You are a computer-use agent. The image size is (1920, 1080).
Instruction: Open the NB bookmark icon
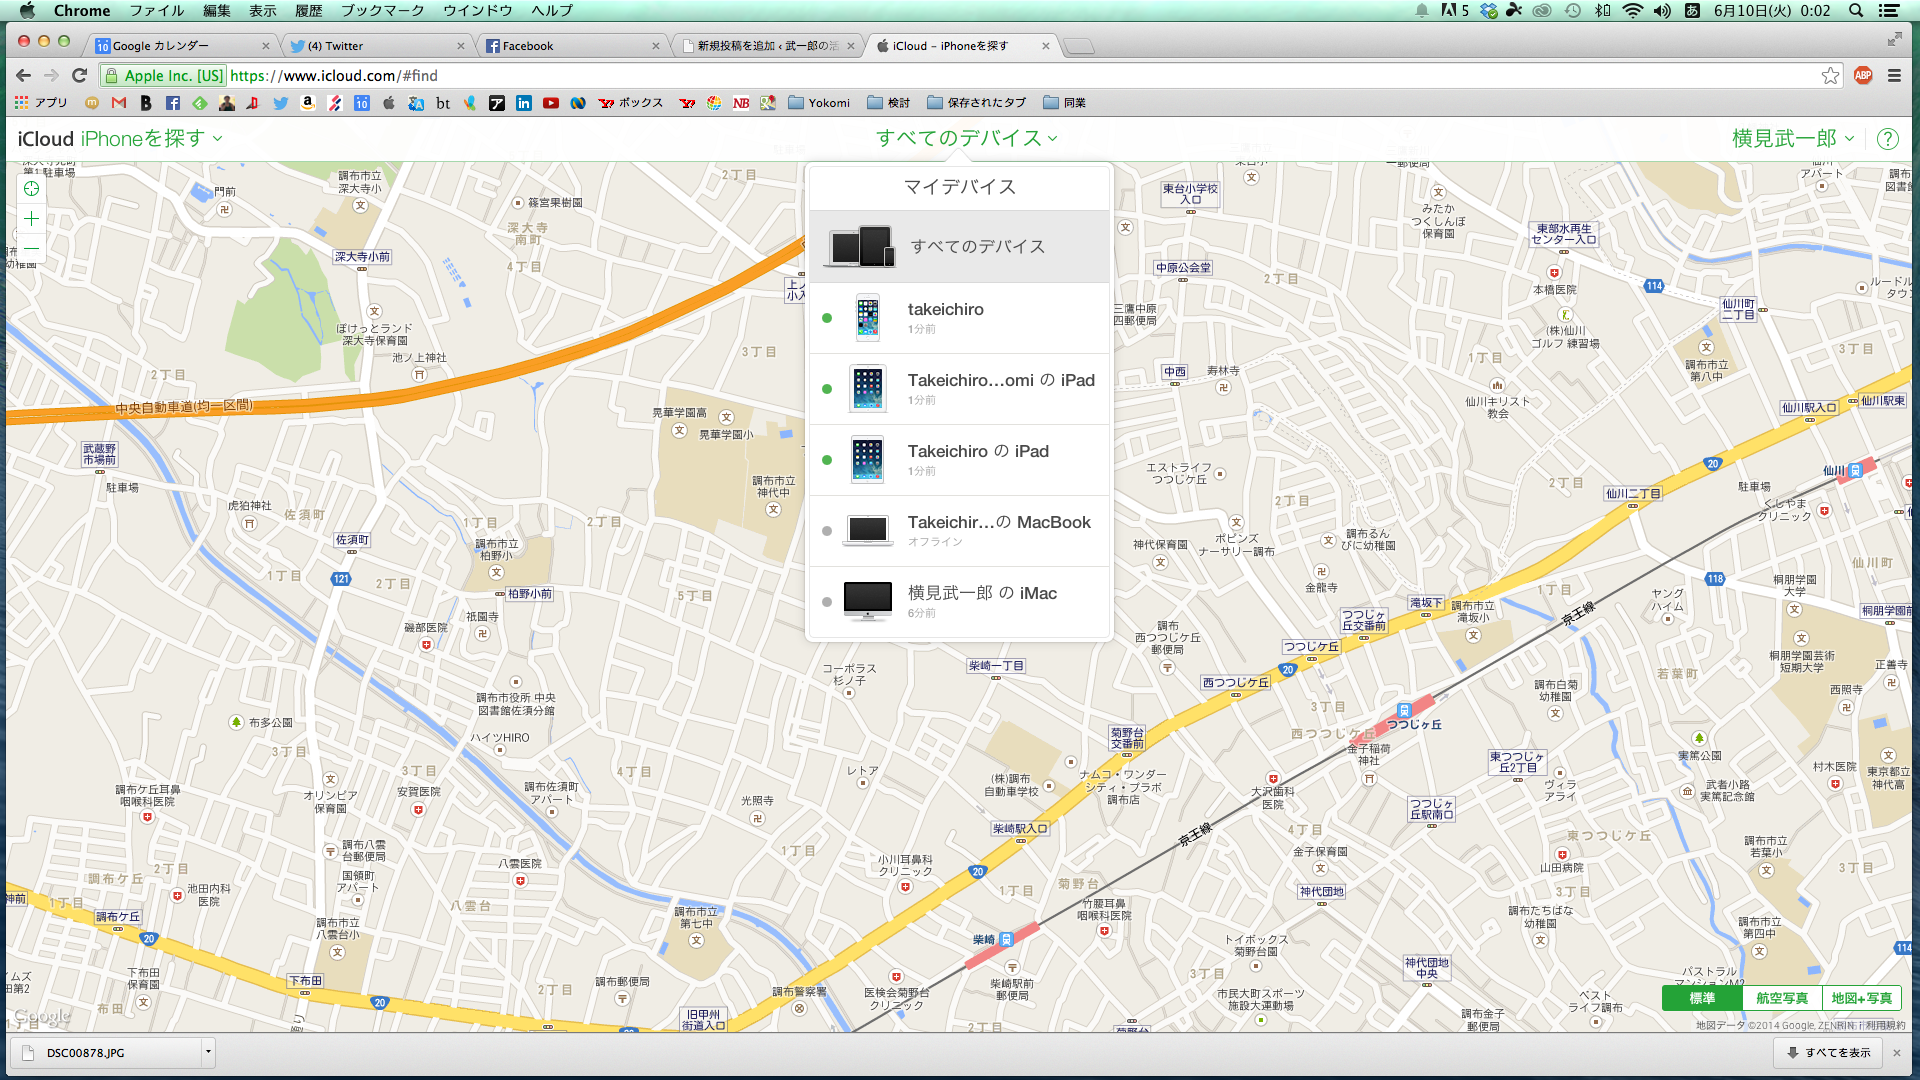(x=741, y=103)
